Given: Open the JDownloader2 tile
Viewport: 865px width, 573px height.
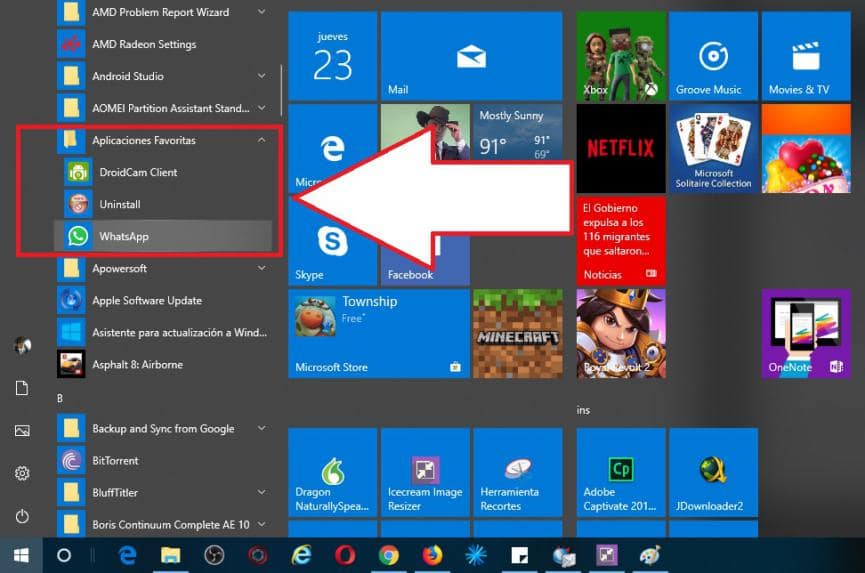Looking at the screenshot, I should pos(713,472).
